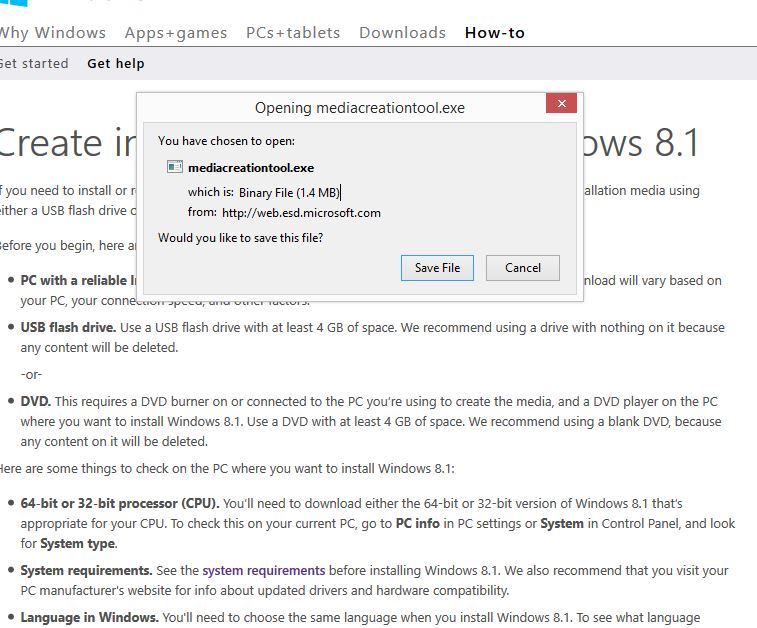This screenshot has width=757, height=628.
Task: Click the dialog title 'Opening mediacreationtool.exe'
Action: pos(360,108)
